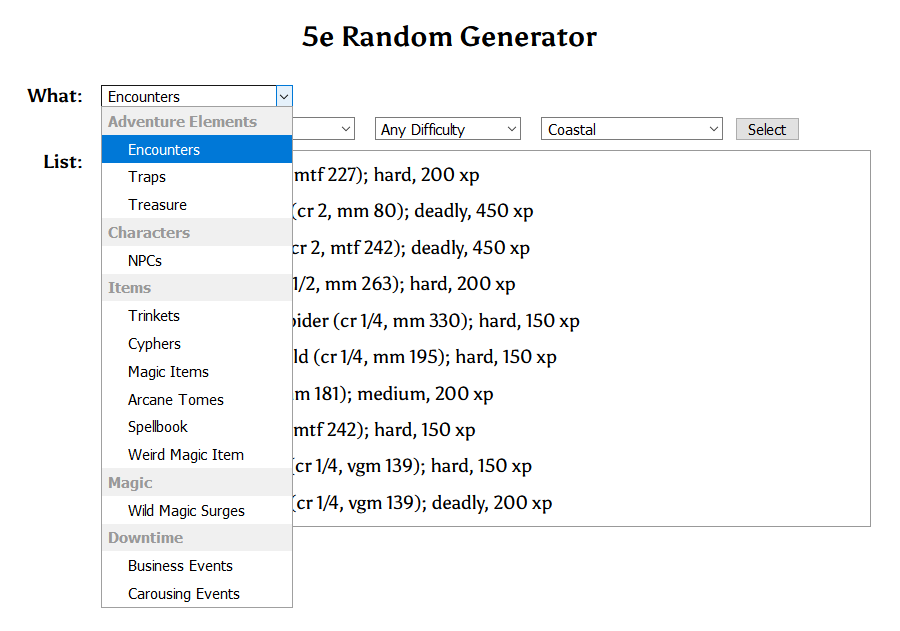Screen dimensions: 900x631
Task: Open the What combo box dropdown arrow
Action: point(284,95)
